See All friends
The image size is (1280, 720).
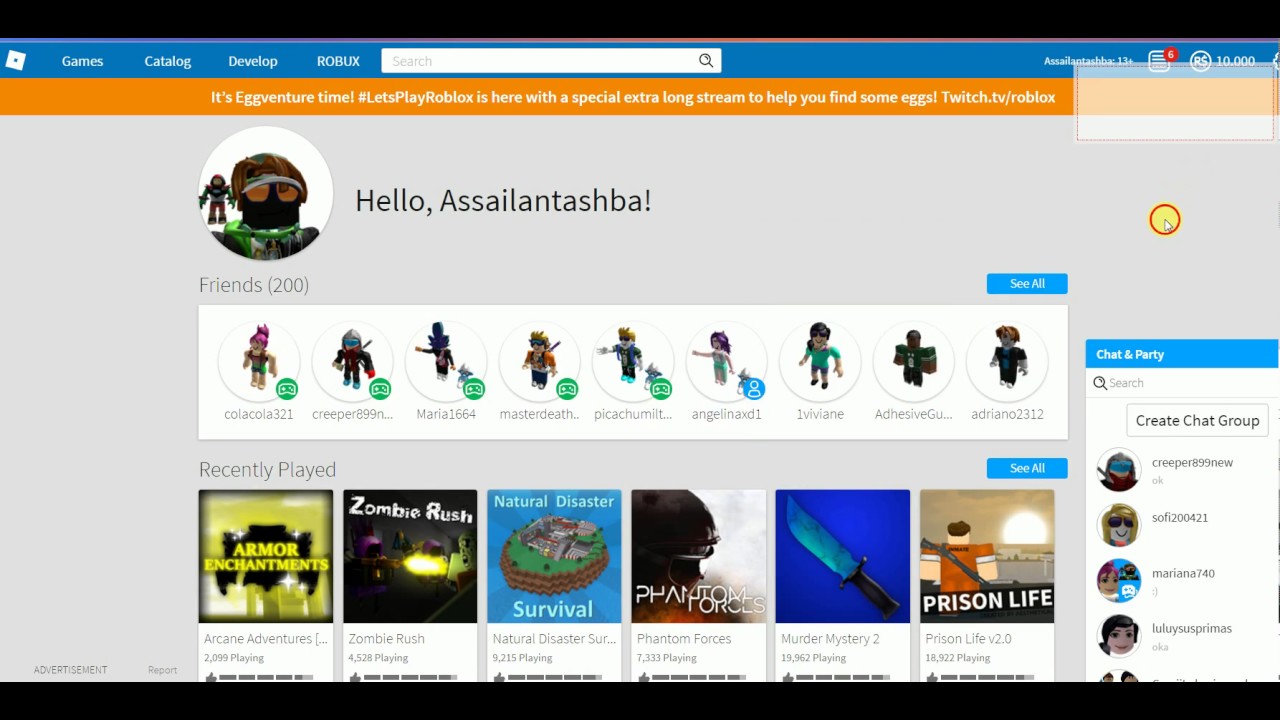tap(1027, 284)
